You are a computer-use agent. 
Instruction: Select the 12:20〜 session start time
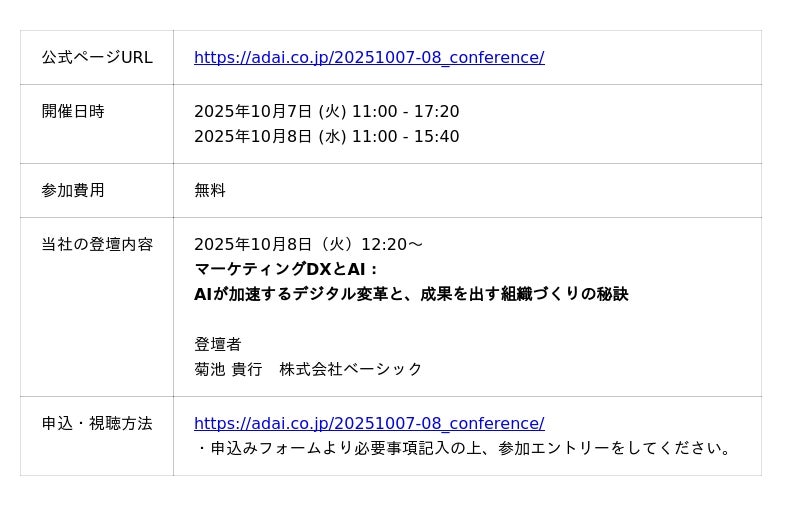click(x=391, y=245)
